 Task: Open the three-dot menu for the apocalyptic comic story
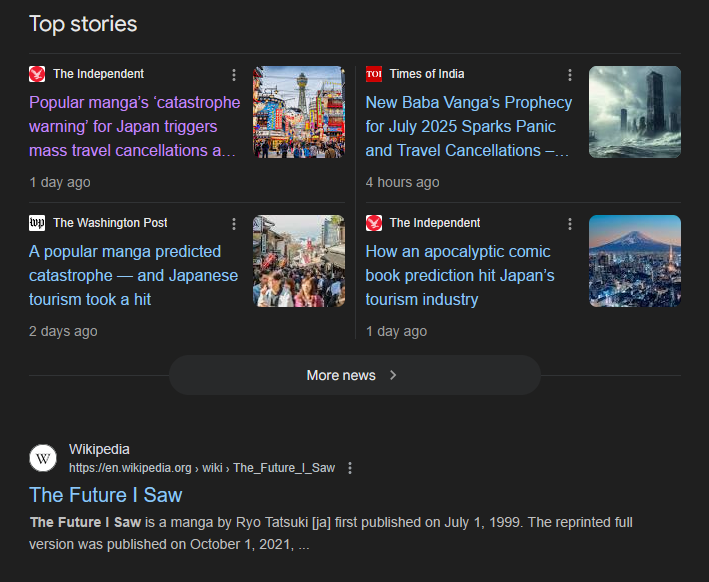[x=570, y=224]
